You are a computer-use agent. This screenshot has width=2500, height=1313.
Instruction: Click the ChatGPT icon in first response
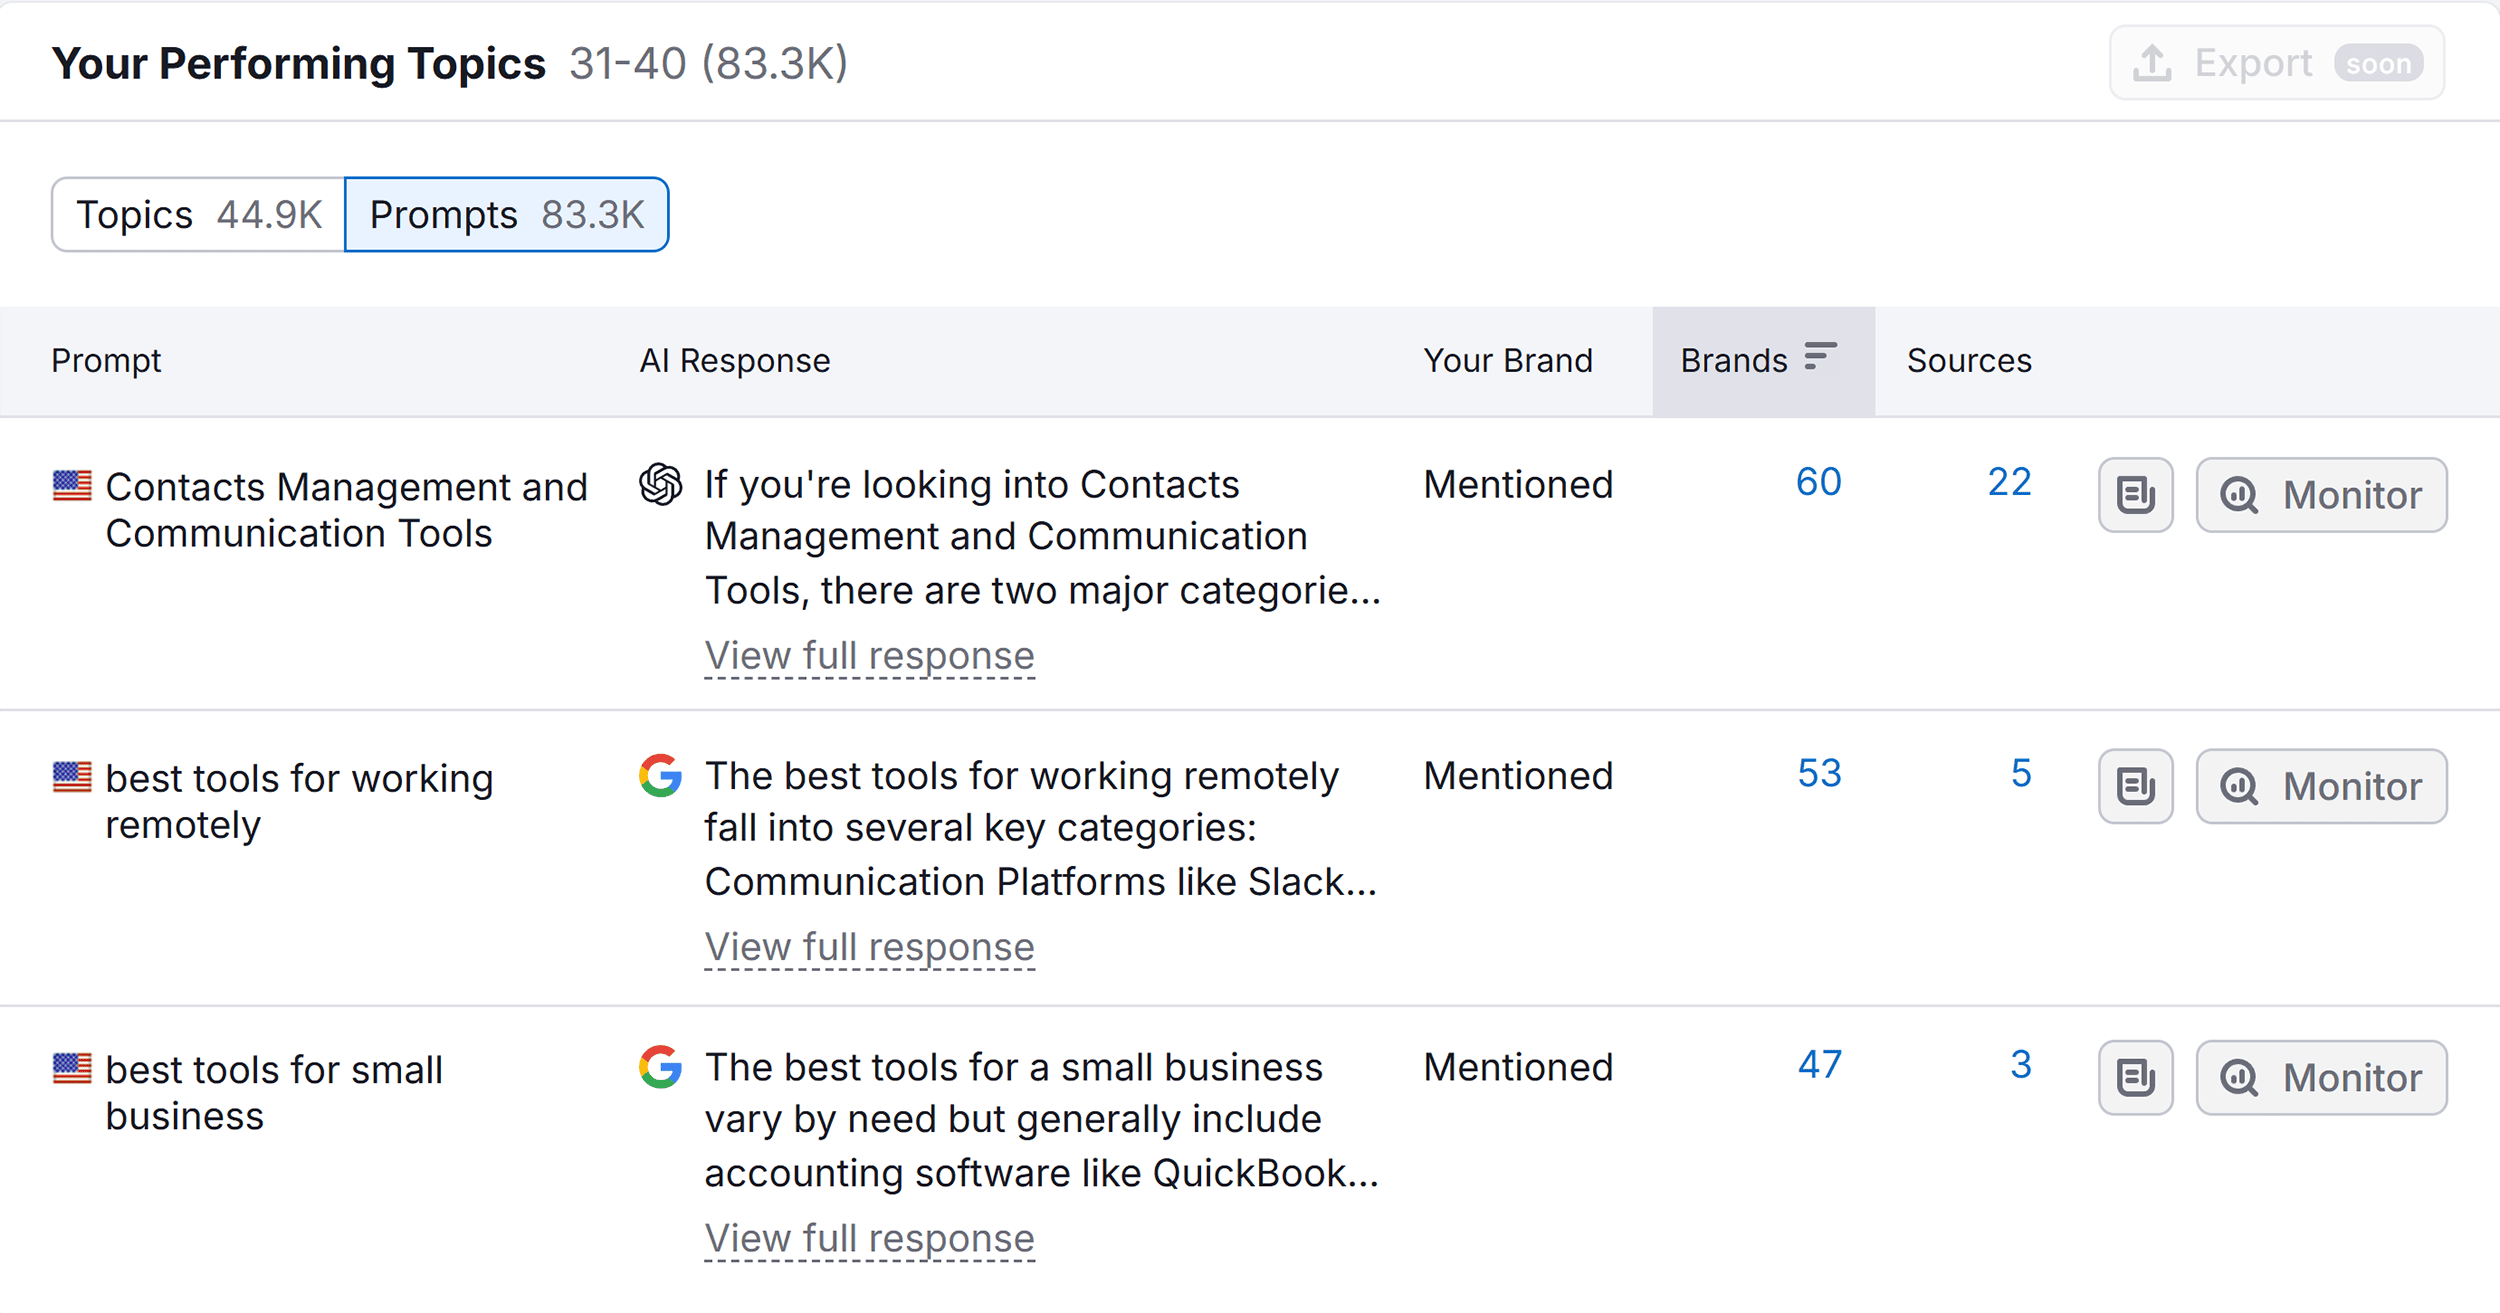coord(661,485)
